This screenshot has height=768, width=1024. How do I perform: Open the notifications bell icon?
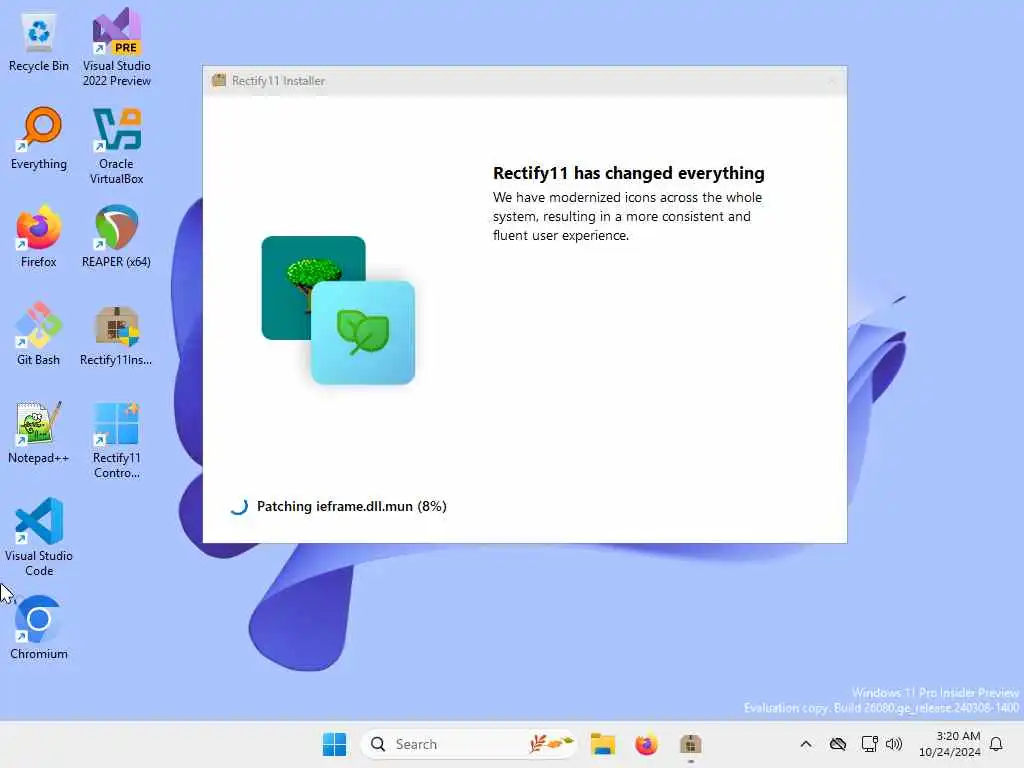pos(996,744)
